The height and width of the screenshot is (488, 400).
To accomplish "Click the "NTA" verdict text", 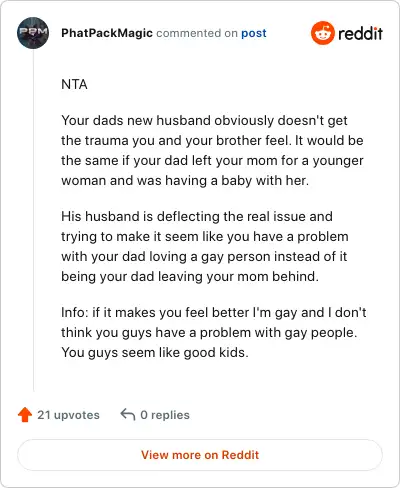I will pos(74,84).
